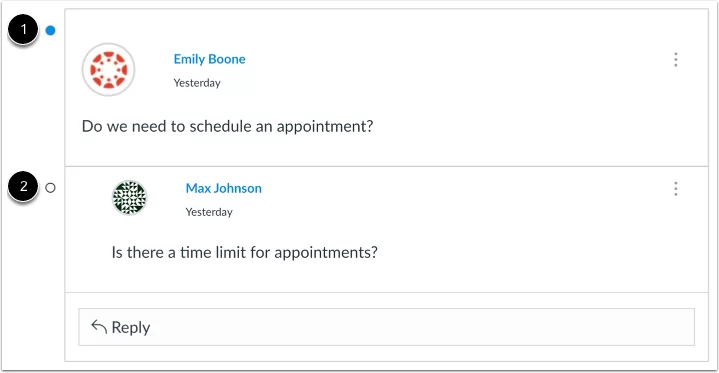Mark Max Johnson's reply unread via hollow circle
The height and width of the screenshot is (373, 719).
click(50, 188)
